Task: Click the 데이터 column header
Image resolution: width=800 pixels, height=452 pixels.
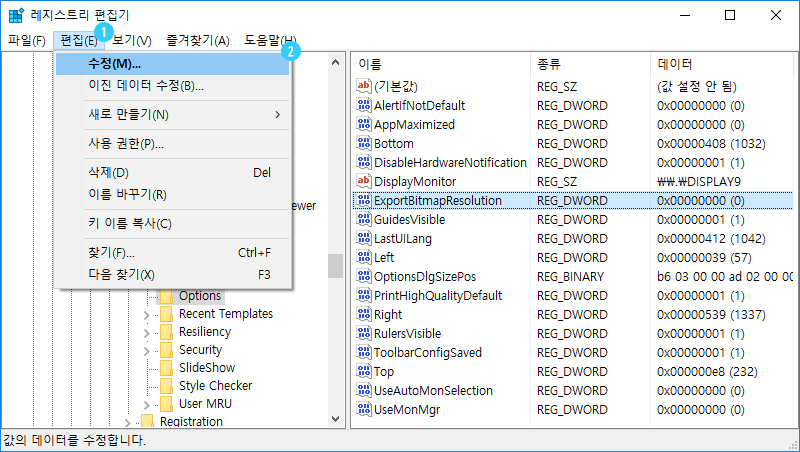Action: [x=720, y=63]
